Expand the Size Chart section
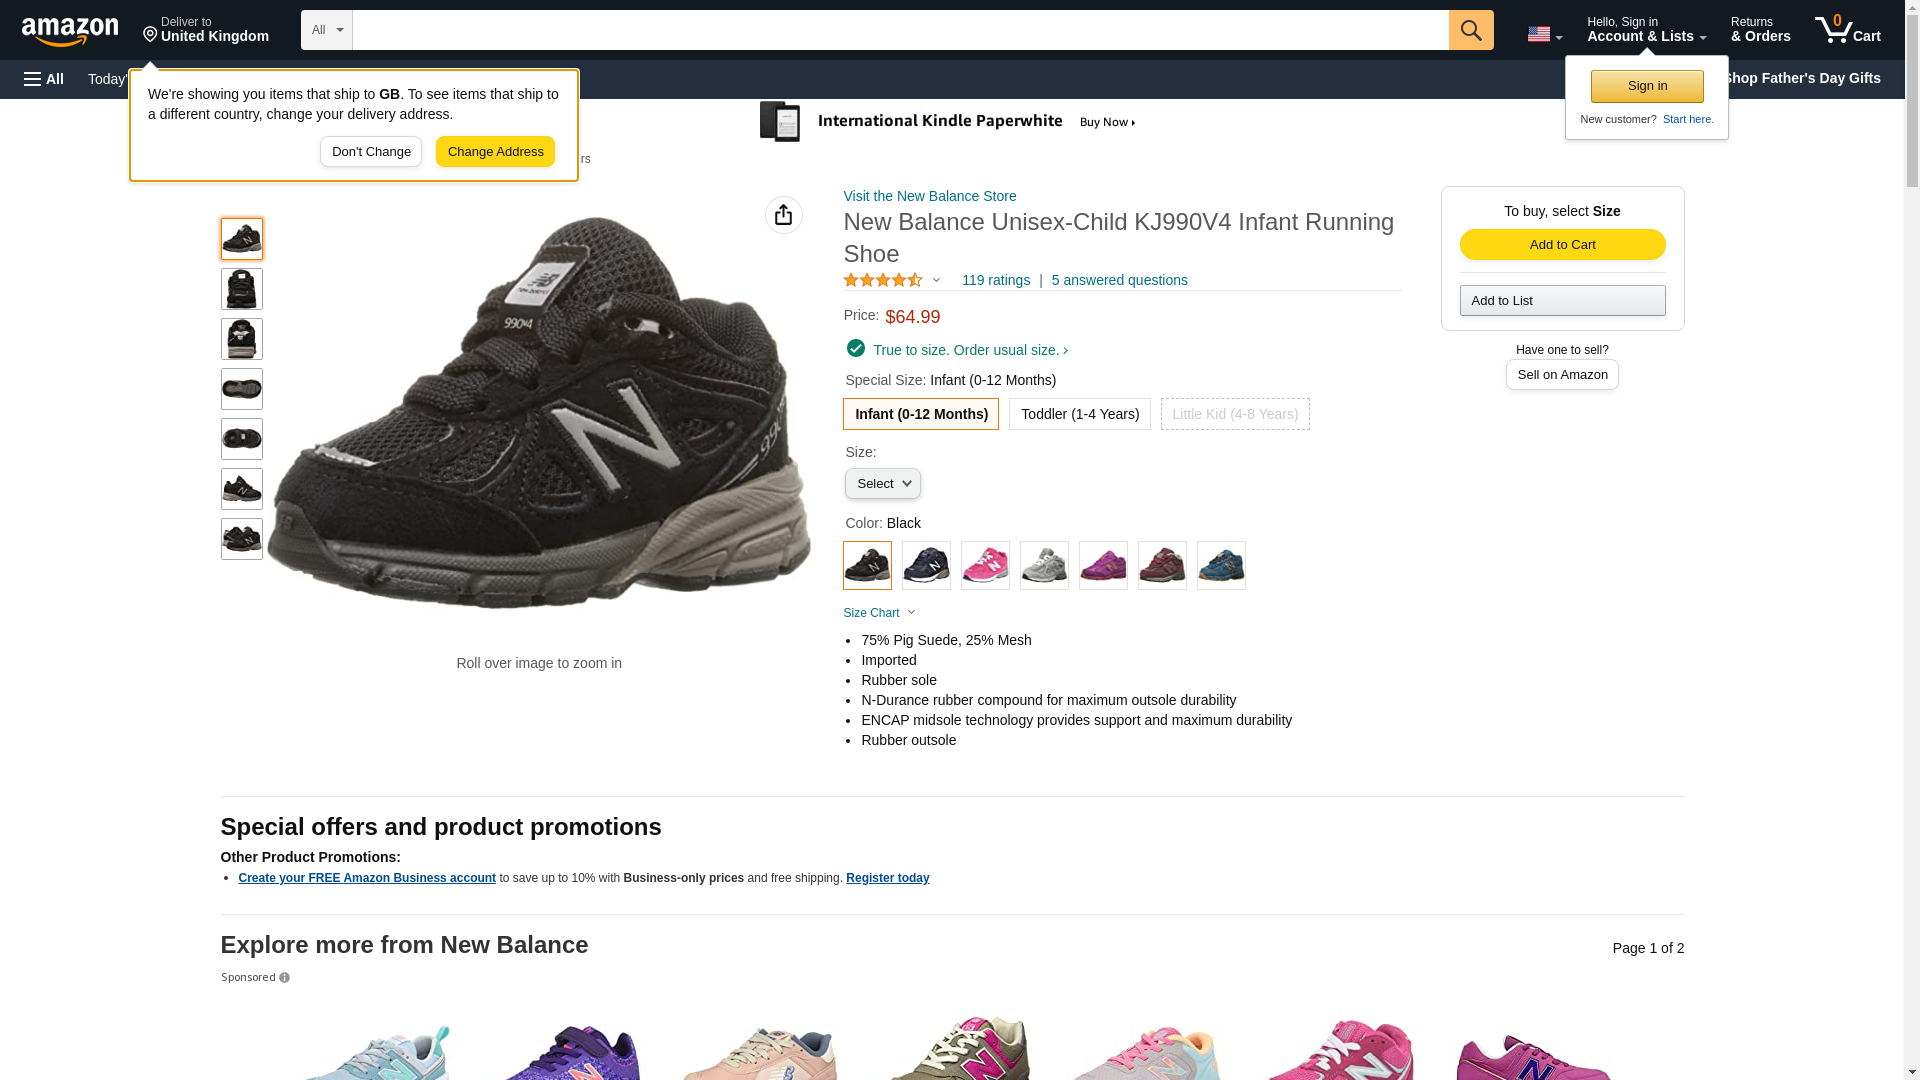The image size is (1920, 1080). coord(879,613)
